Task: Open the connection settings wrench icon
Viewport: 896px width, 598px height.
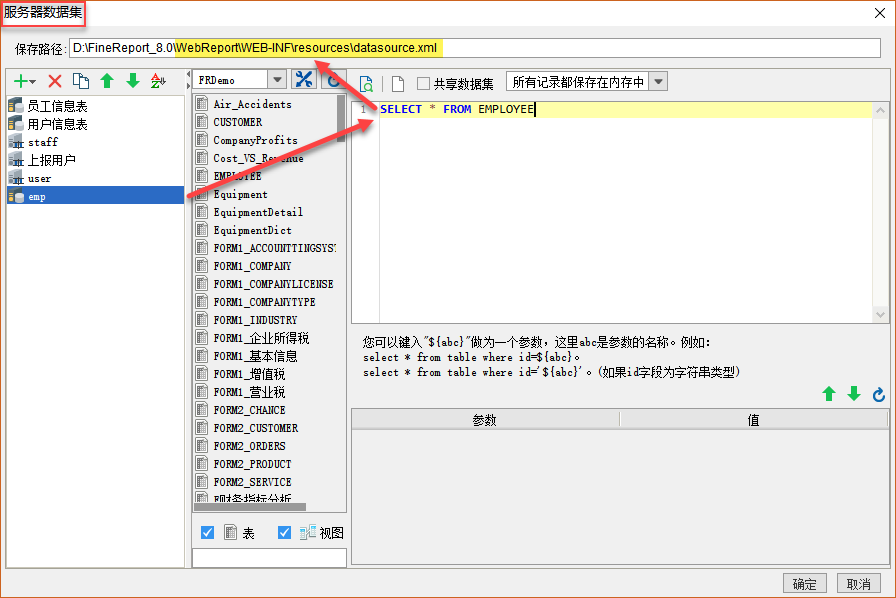Action: coord(304,79)
